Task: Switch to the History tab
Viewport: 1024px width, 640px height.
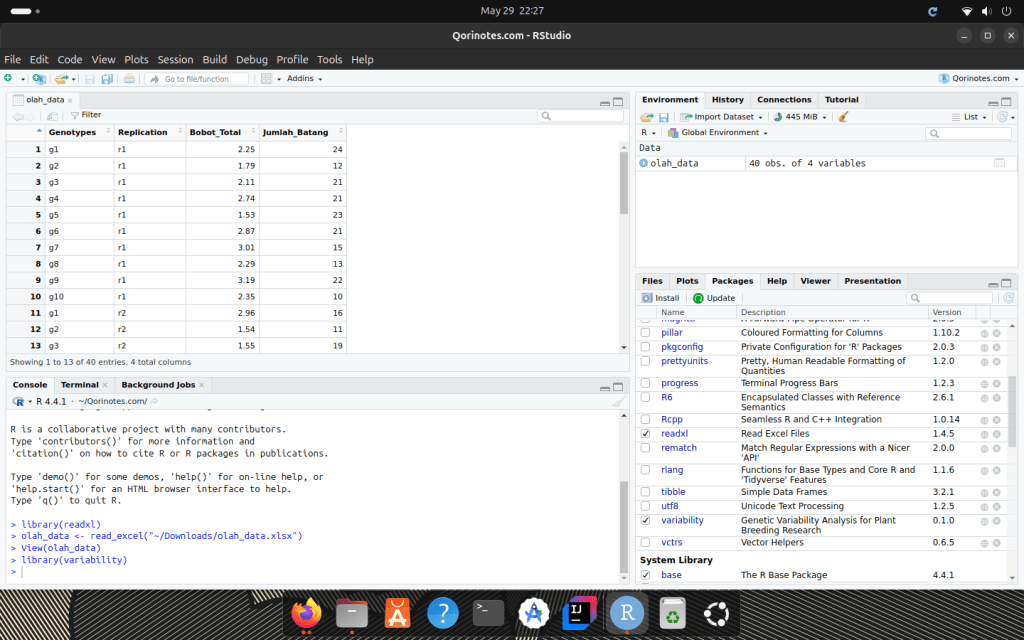Action: (727, 100)
